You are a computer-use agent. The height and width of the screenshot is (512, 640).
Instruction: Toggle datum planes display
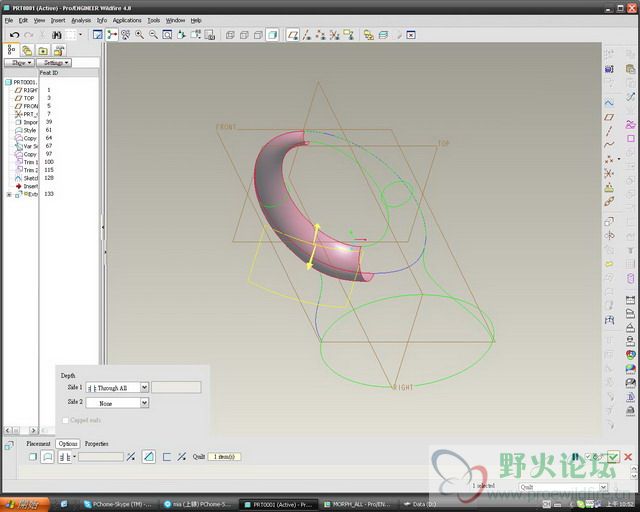292,35
